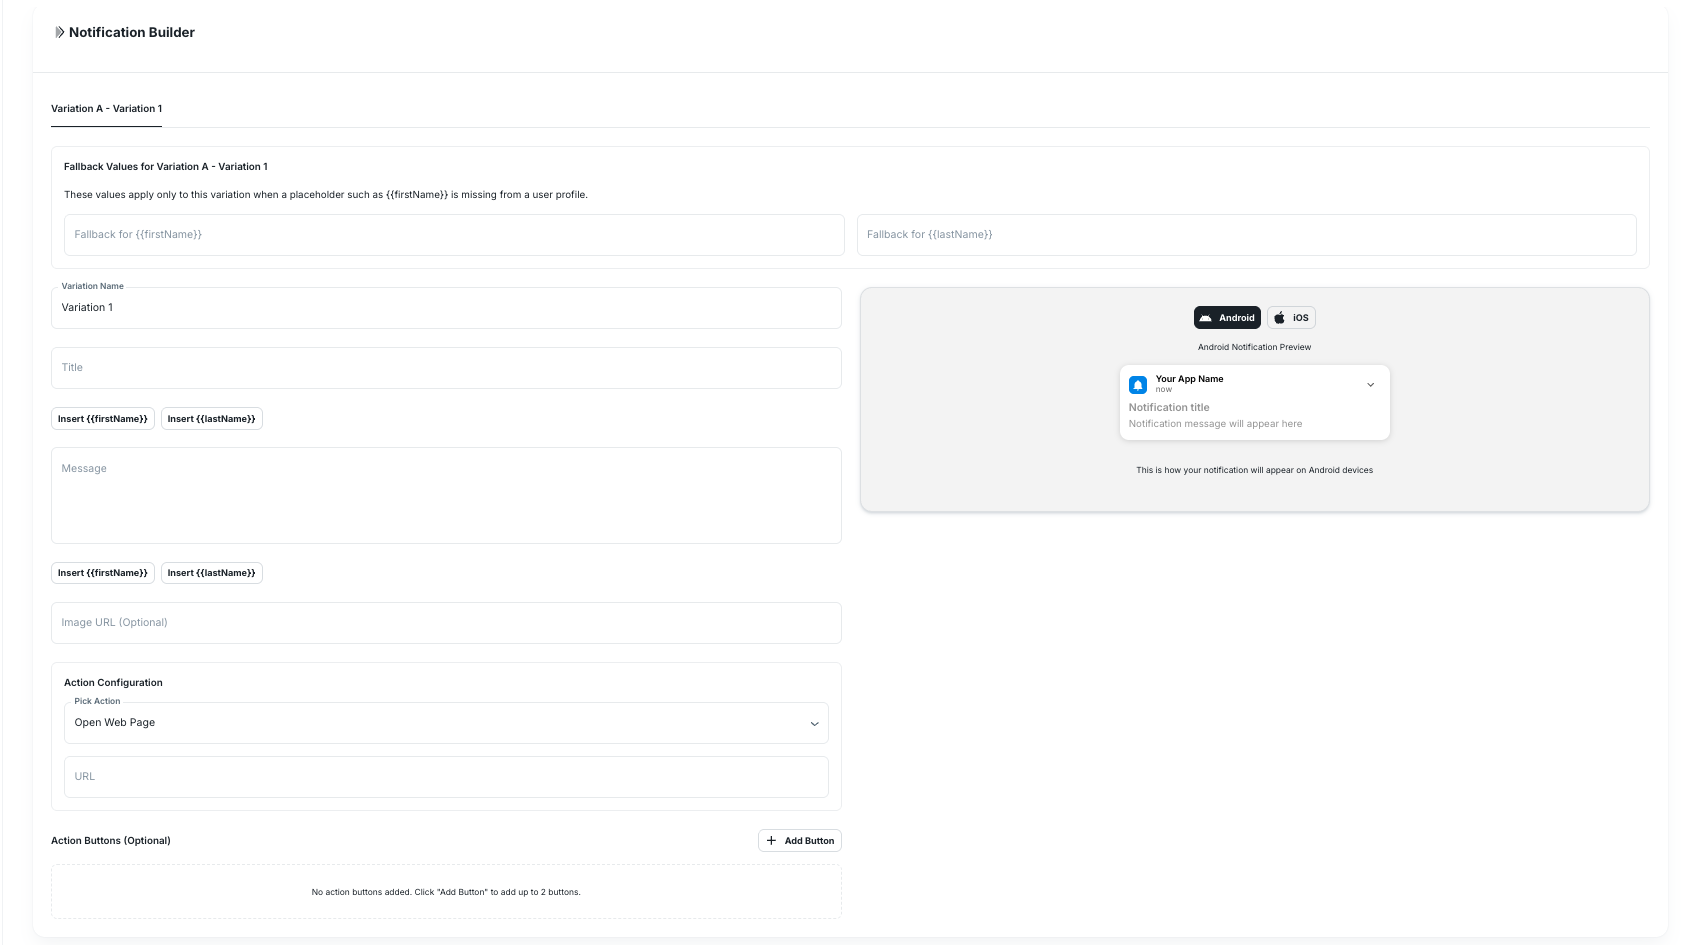Click 'Your App Name' in preview
This screenshot has width=1698, height=945.
tap(1189, 379)
